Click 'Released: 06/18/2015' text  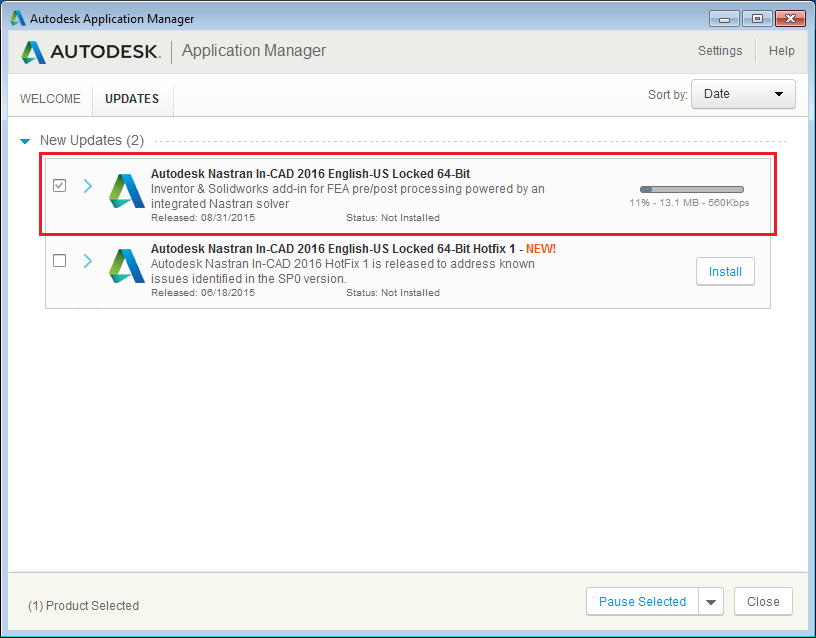point(203,293)
